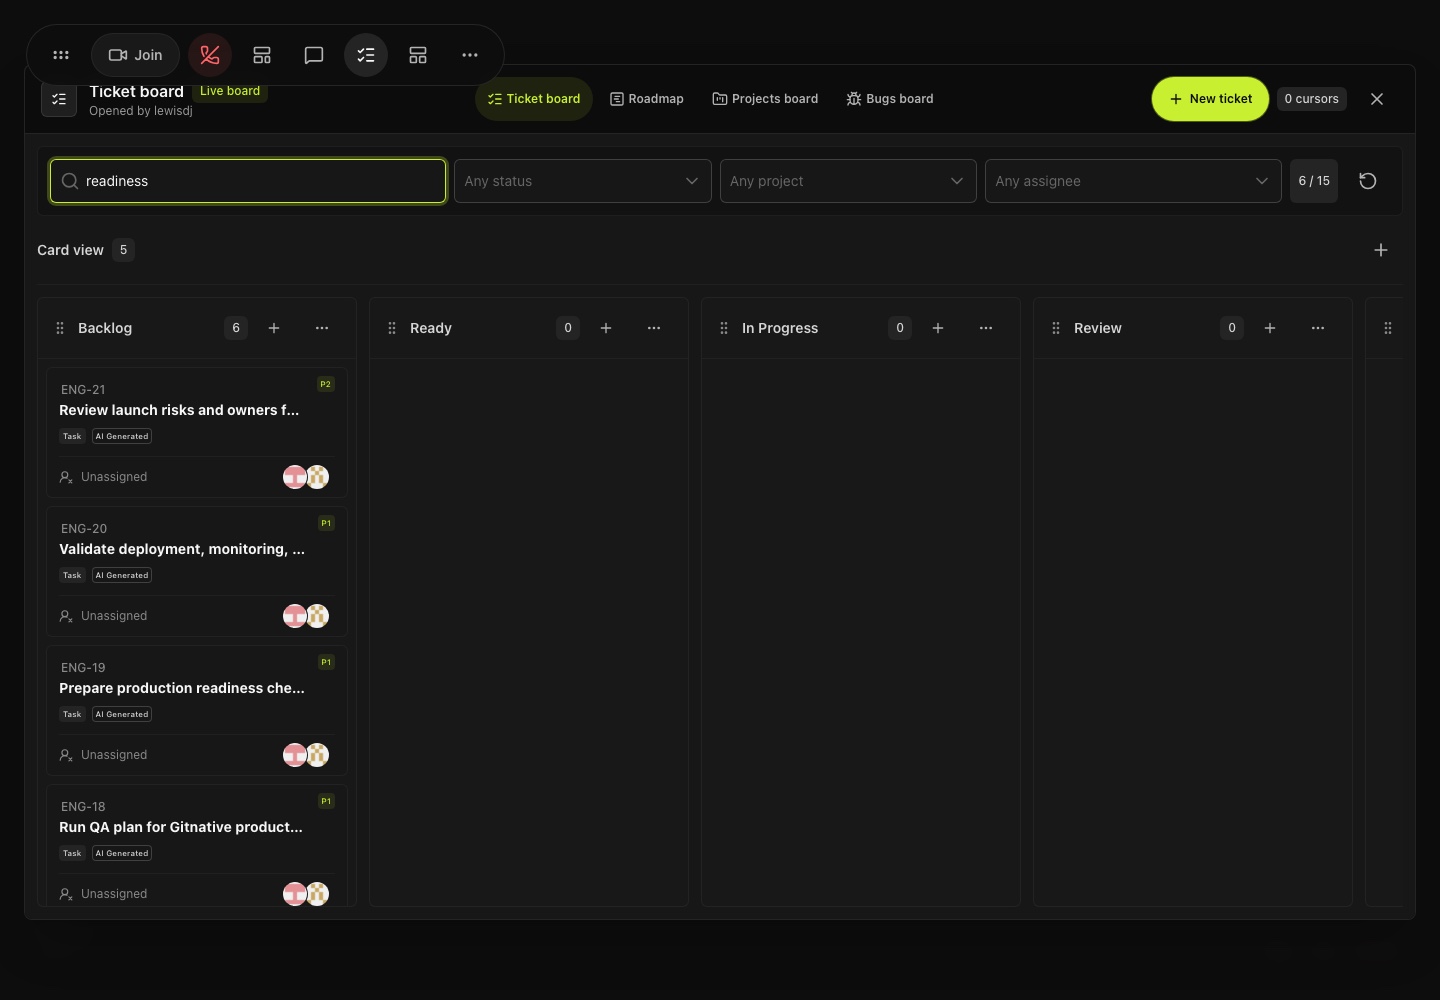Click Unassigned on the ENG-19 card
Screen dimensions: 1440x1000
pyautogui.click(x=103, y=755)
